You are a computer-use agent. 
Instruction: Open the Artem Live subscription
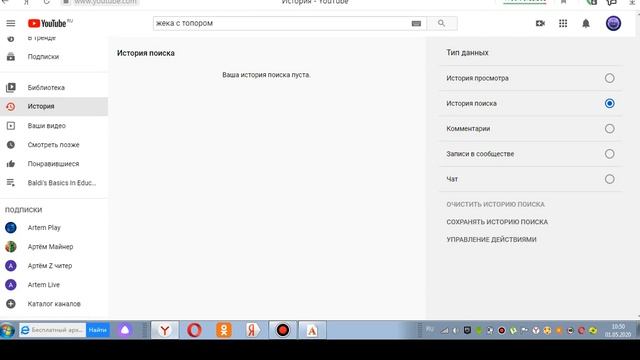point(44,284)
